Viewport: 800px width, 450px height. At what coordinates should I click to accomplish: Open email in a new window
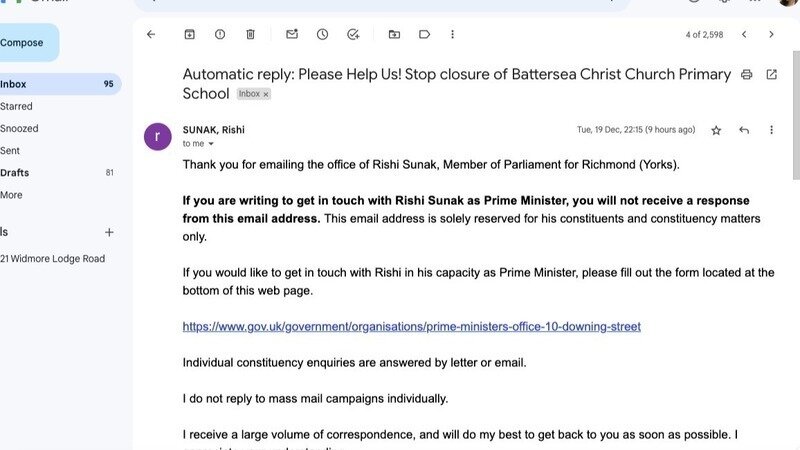(x=771, y=75)
